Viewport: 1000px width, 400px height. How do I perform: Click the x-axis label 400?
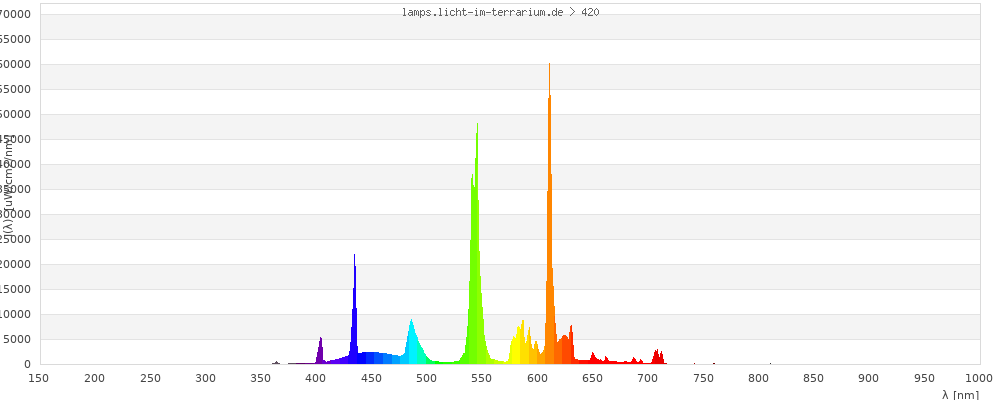[x=316, y=378]
